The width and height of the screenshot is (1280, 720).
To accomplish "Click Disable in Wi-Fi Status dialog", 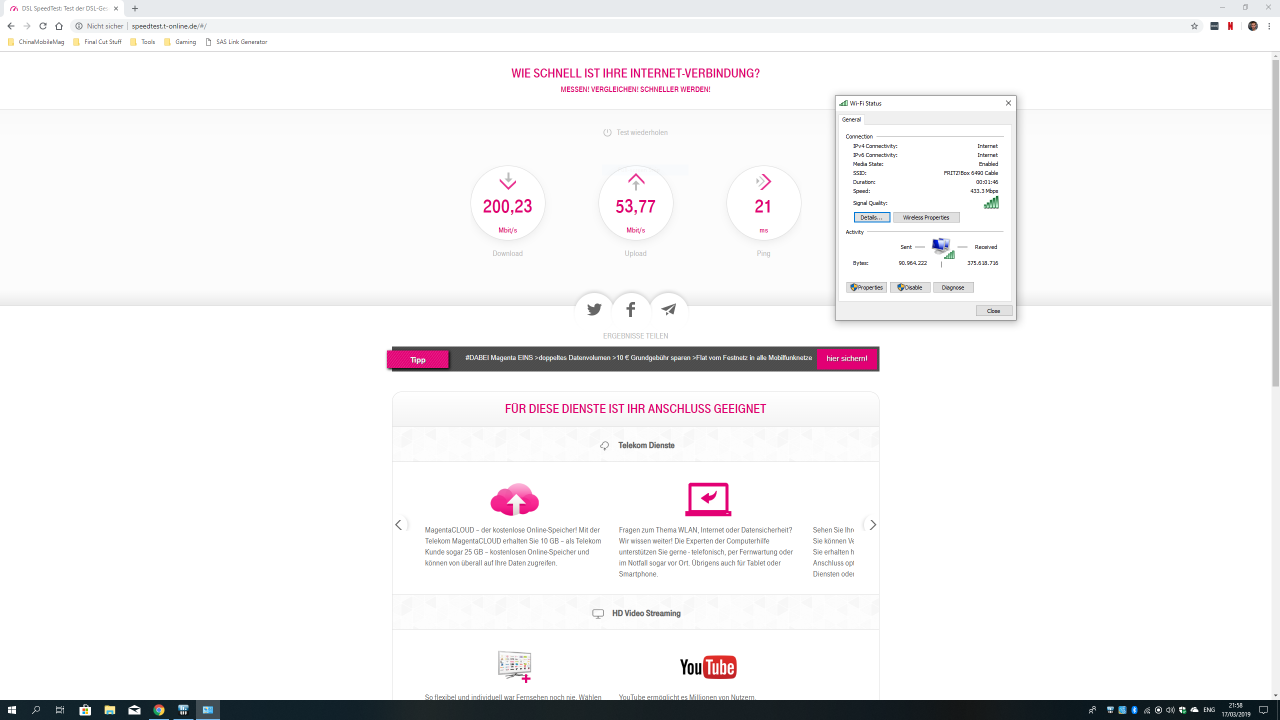I will [910, 287].
